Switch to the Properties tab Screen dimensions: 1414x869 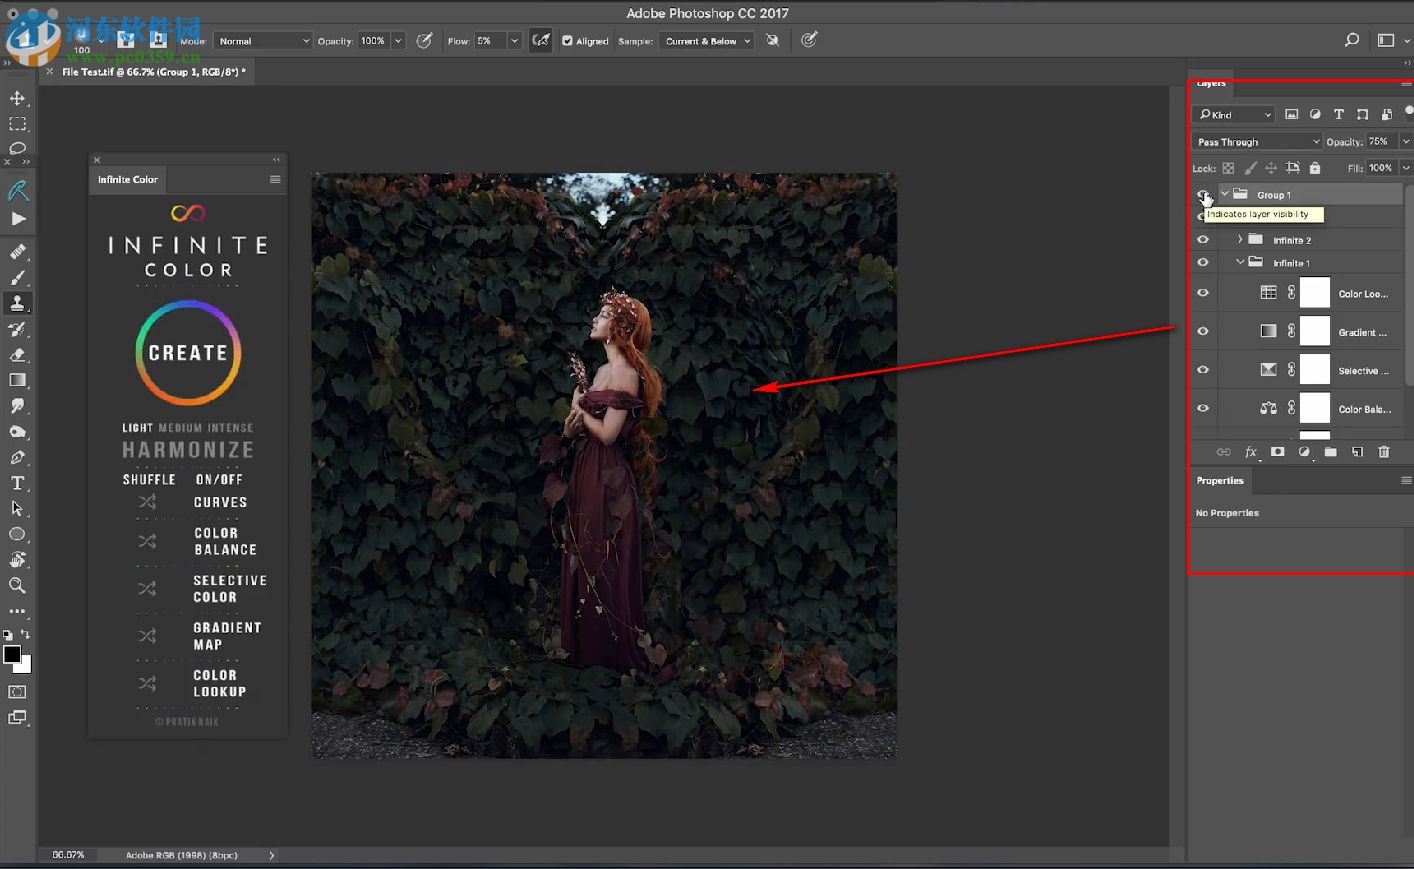1220,481
